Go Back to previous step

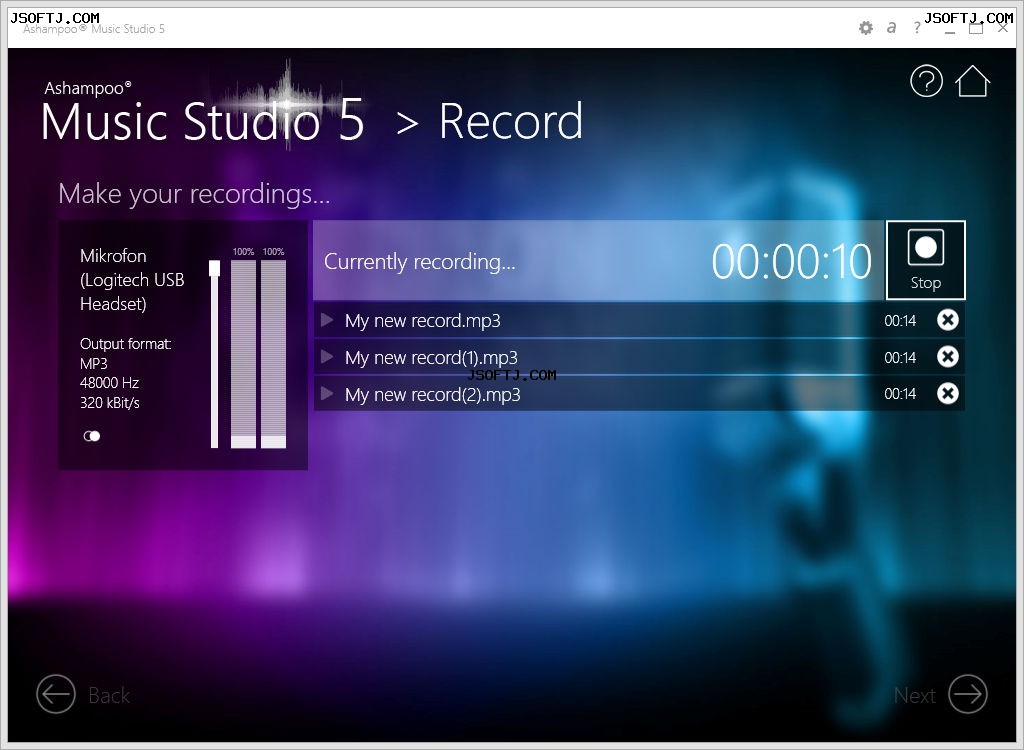(x=83, y=694)
